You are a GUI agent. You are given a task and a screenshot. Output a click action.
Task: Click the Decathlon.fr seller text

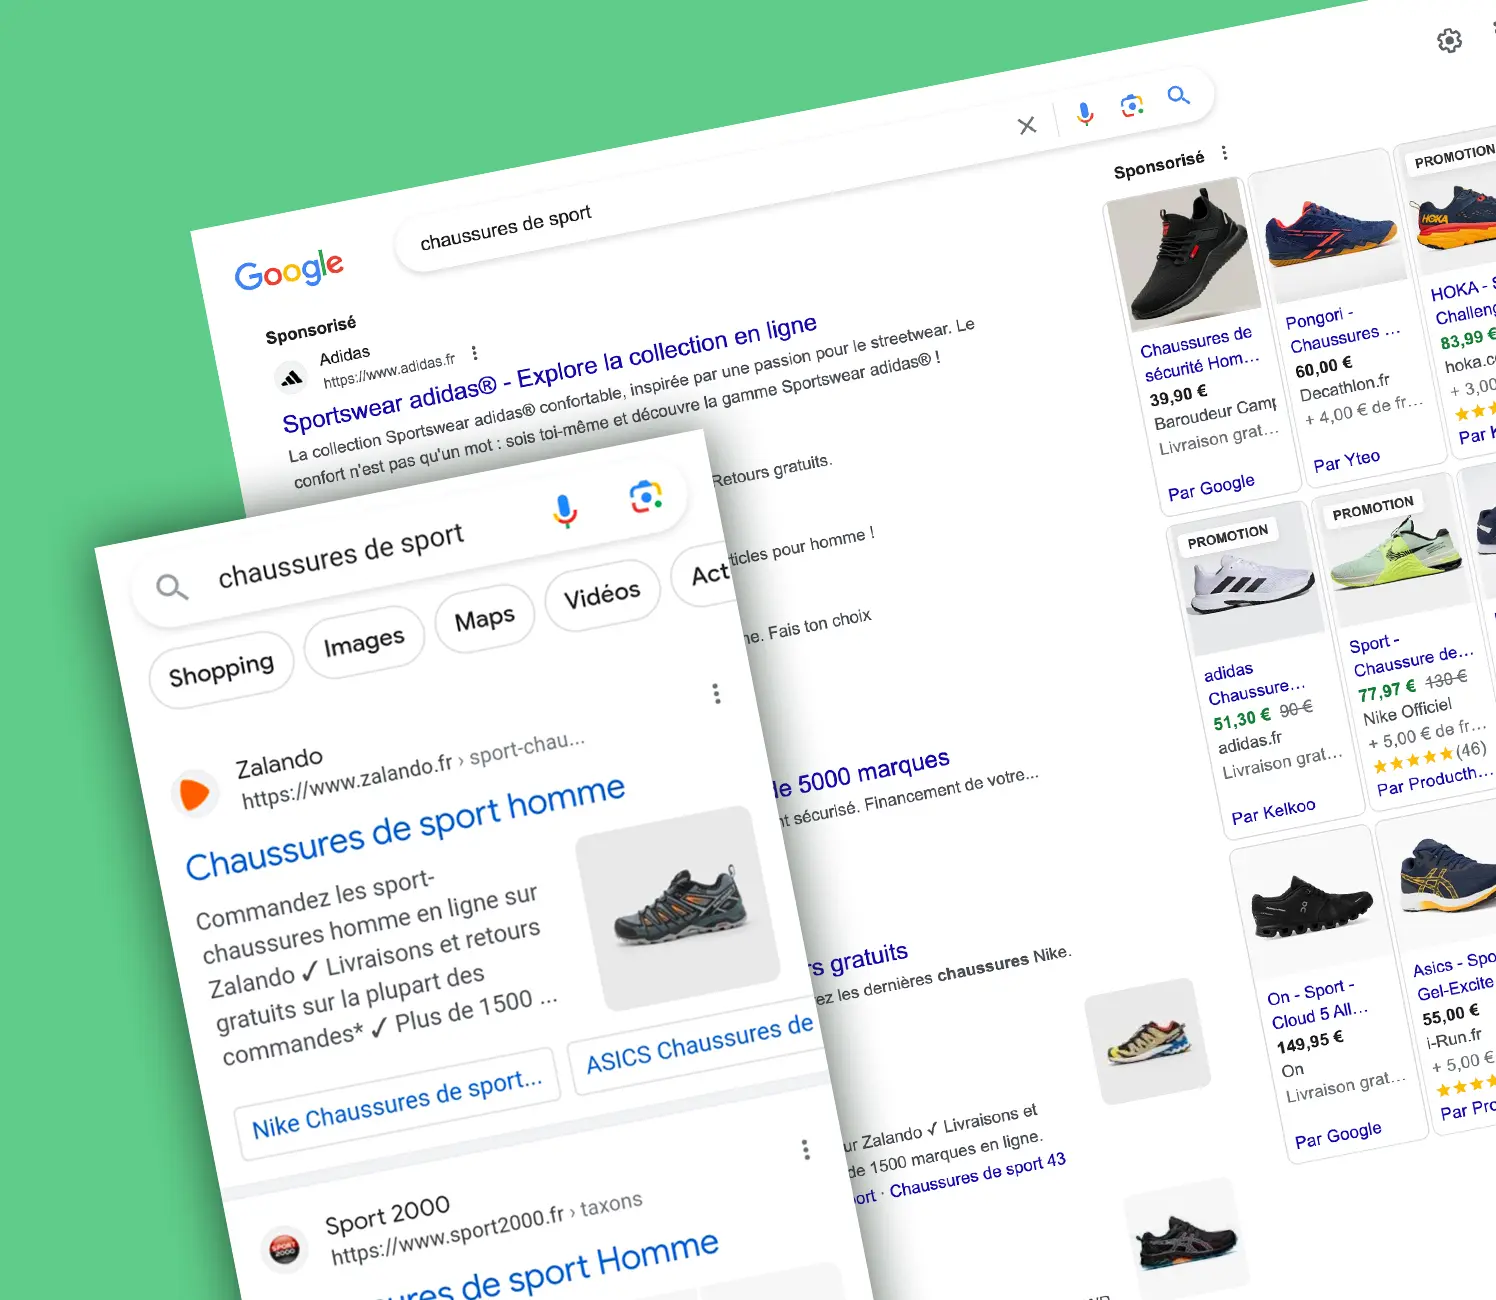[x=1345, y=387]
